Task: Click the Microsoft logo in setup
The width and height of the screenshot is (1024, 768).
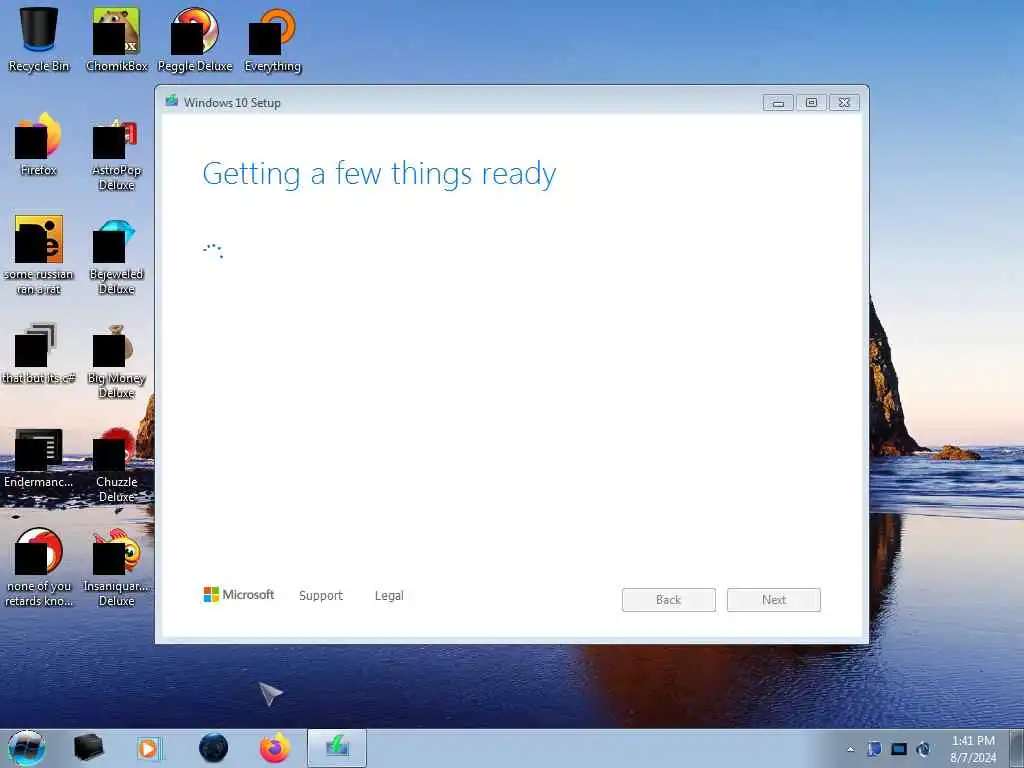Action: [239, 594]
